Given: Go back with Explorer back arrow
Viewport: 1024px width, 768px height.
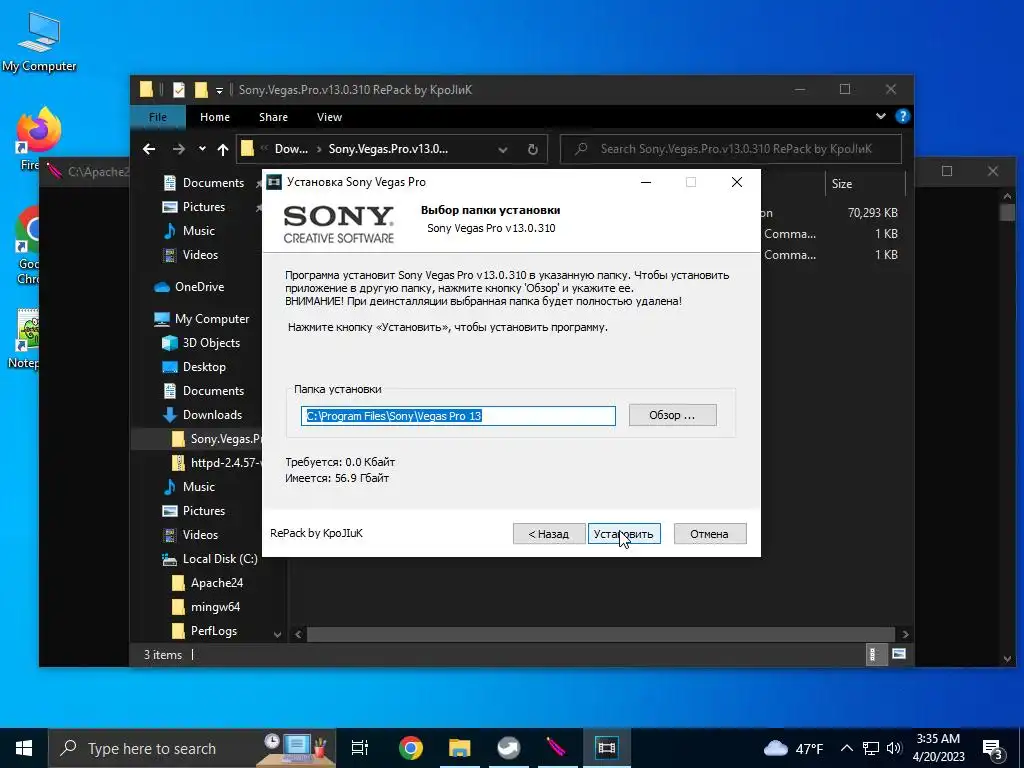Looking at the screenshot, I should click(149, 150).
